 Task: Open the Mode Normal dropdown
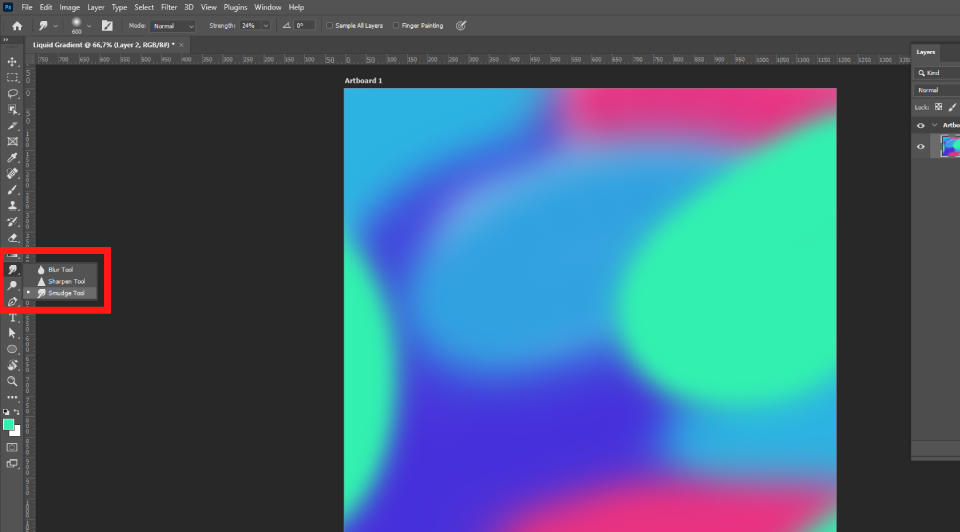[173, 26]
